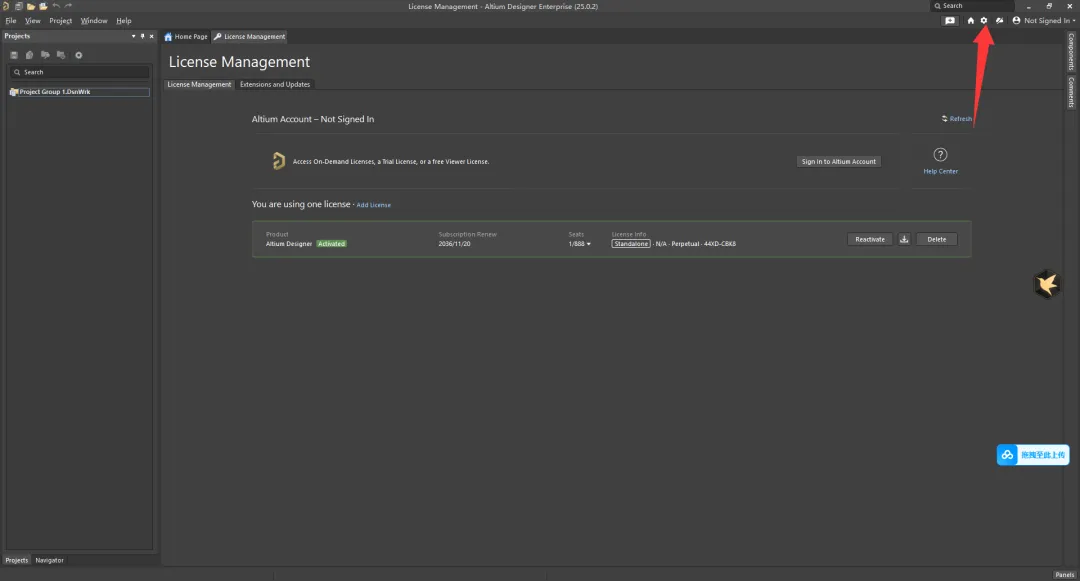Open the Extensions and Updates sub-tab
The width and height of the screenshot is (1080, 581).
(x=275, y=85)
